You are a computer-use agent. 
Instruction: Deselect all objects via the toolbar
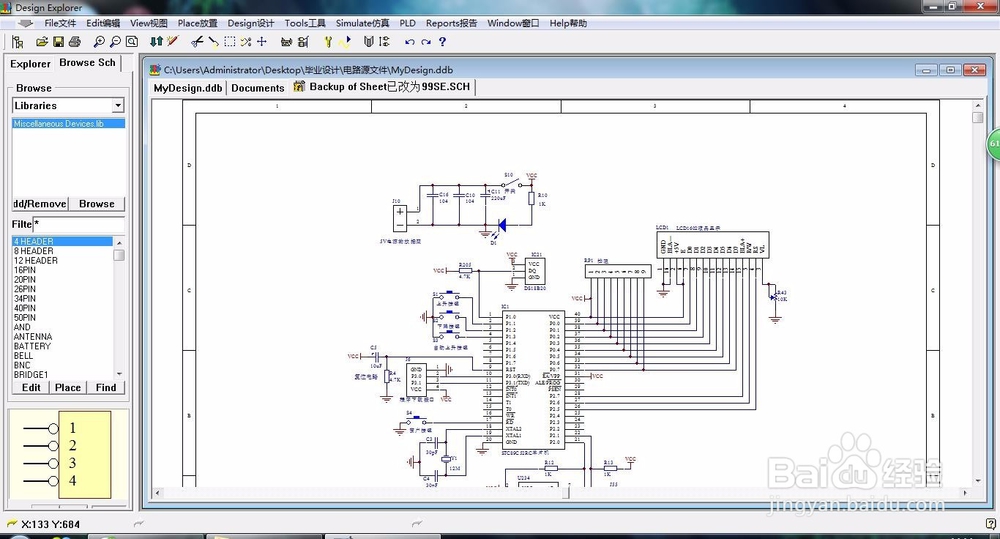pos(246,42)
